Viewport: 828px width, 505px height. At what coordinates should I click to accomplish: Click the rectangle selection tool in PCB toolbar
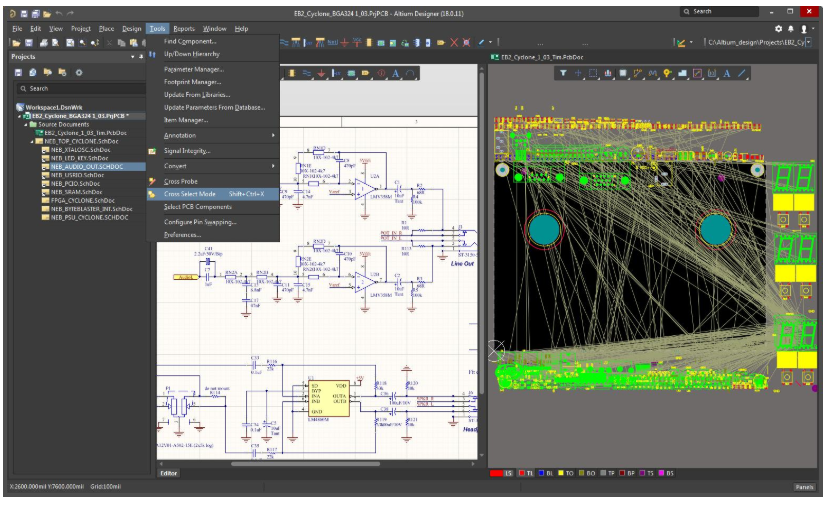click(593, 74)
